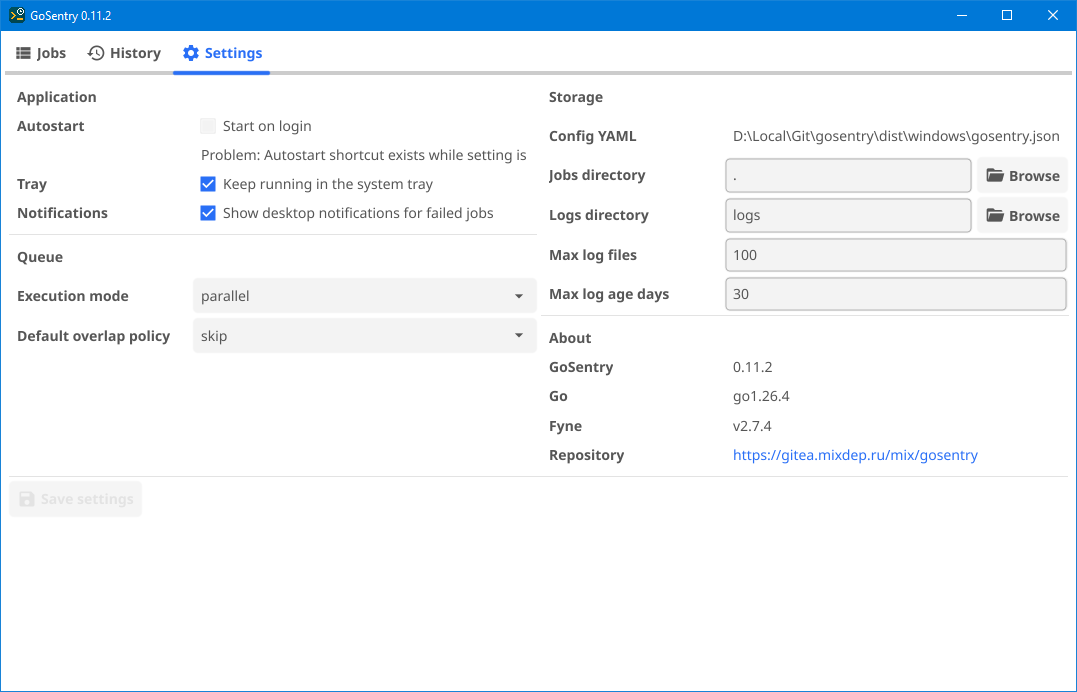Click the Save settings button
The width and height of the screenshot is (1077, 692).
[76, 499]
